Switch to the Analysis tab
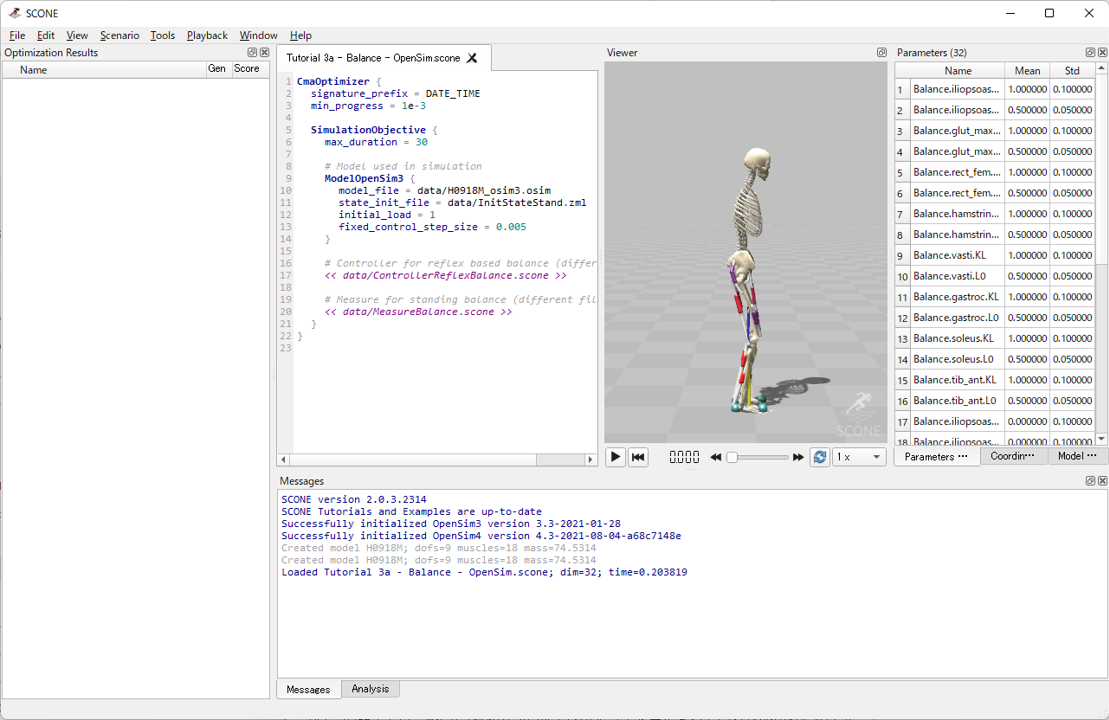 point(370,689)
